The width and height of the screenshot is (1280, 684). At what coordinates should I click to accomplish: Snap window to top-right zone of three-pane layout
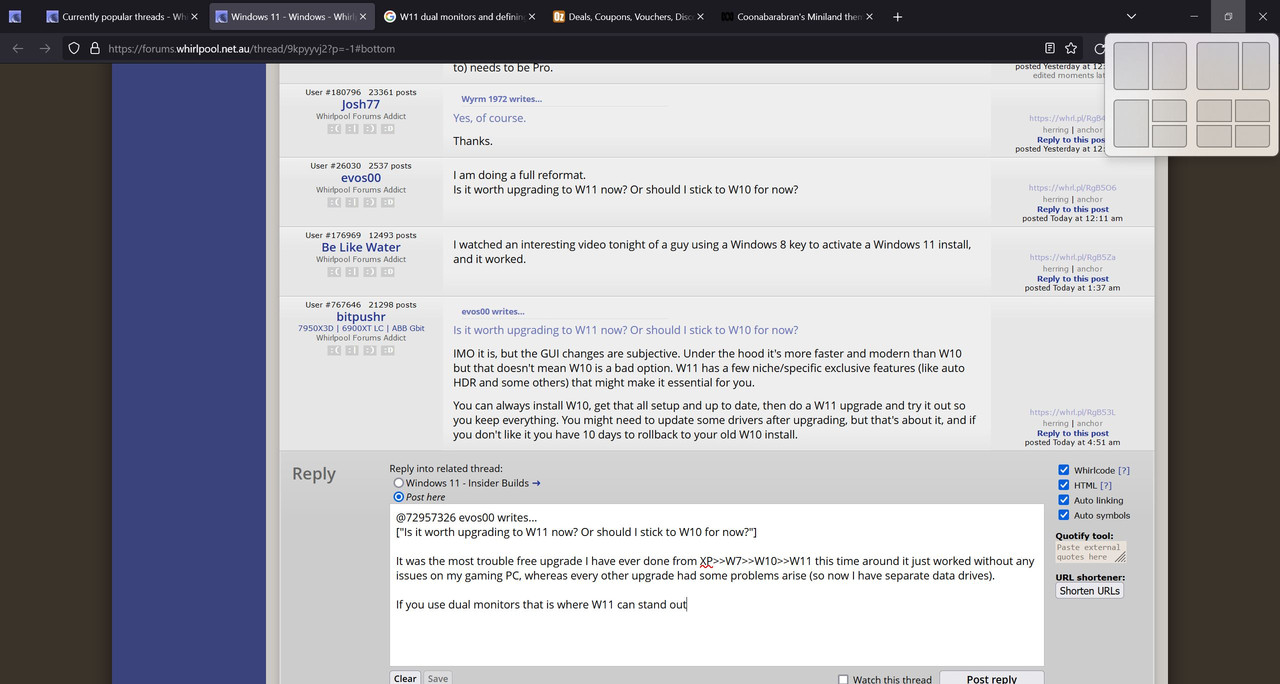[x=1169, y=111]
